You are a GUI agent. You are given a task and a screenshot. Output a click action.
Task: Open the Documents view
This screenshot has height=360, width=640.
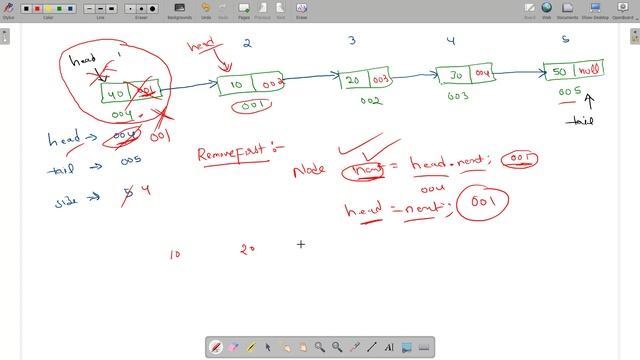[567, 10]
